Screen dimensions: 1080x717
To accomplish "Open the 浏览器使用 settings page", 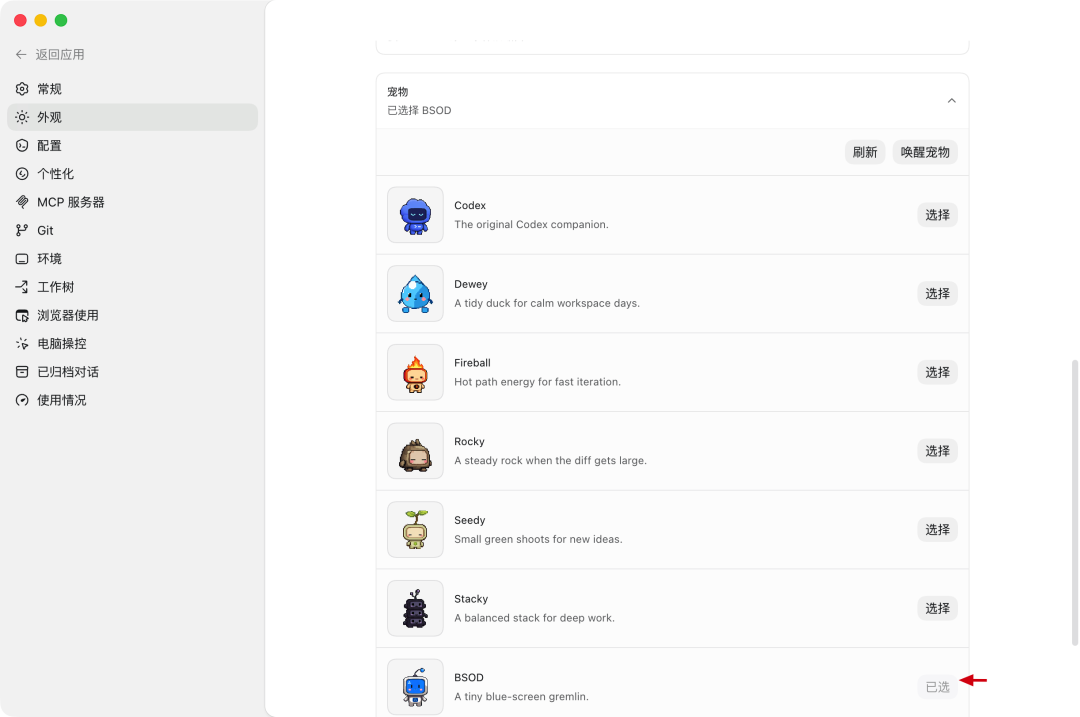I will click(132, 315).
